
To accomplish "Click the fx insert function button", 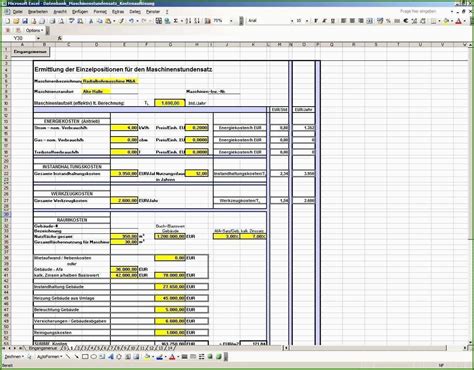I will pos(60,38).
